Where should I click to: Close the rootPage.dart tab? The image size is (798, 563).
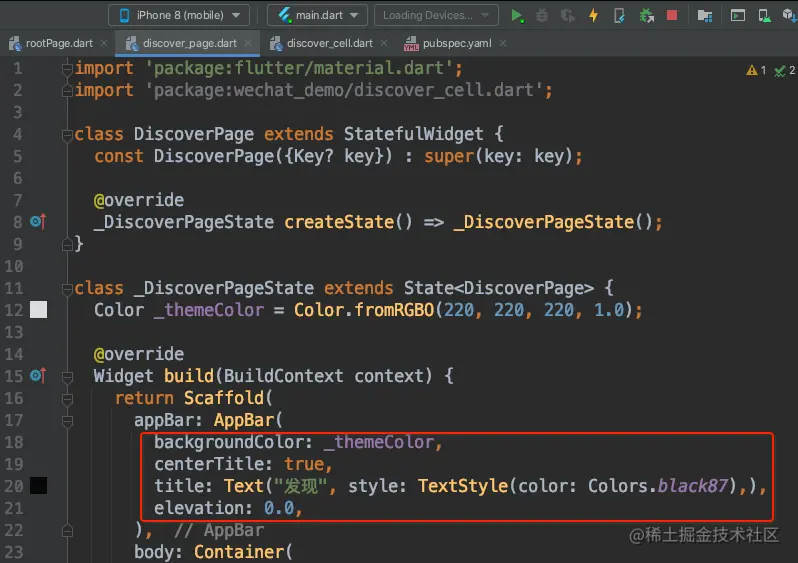(104, 43)
